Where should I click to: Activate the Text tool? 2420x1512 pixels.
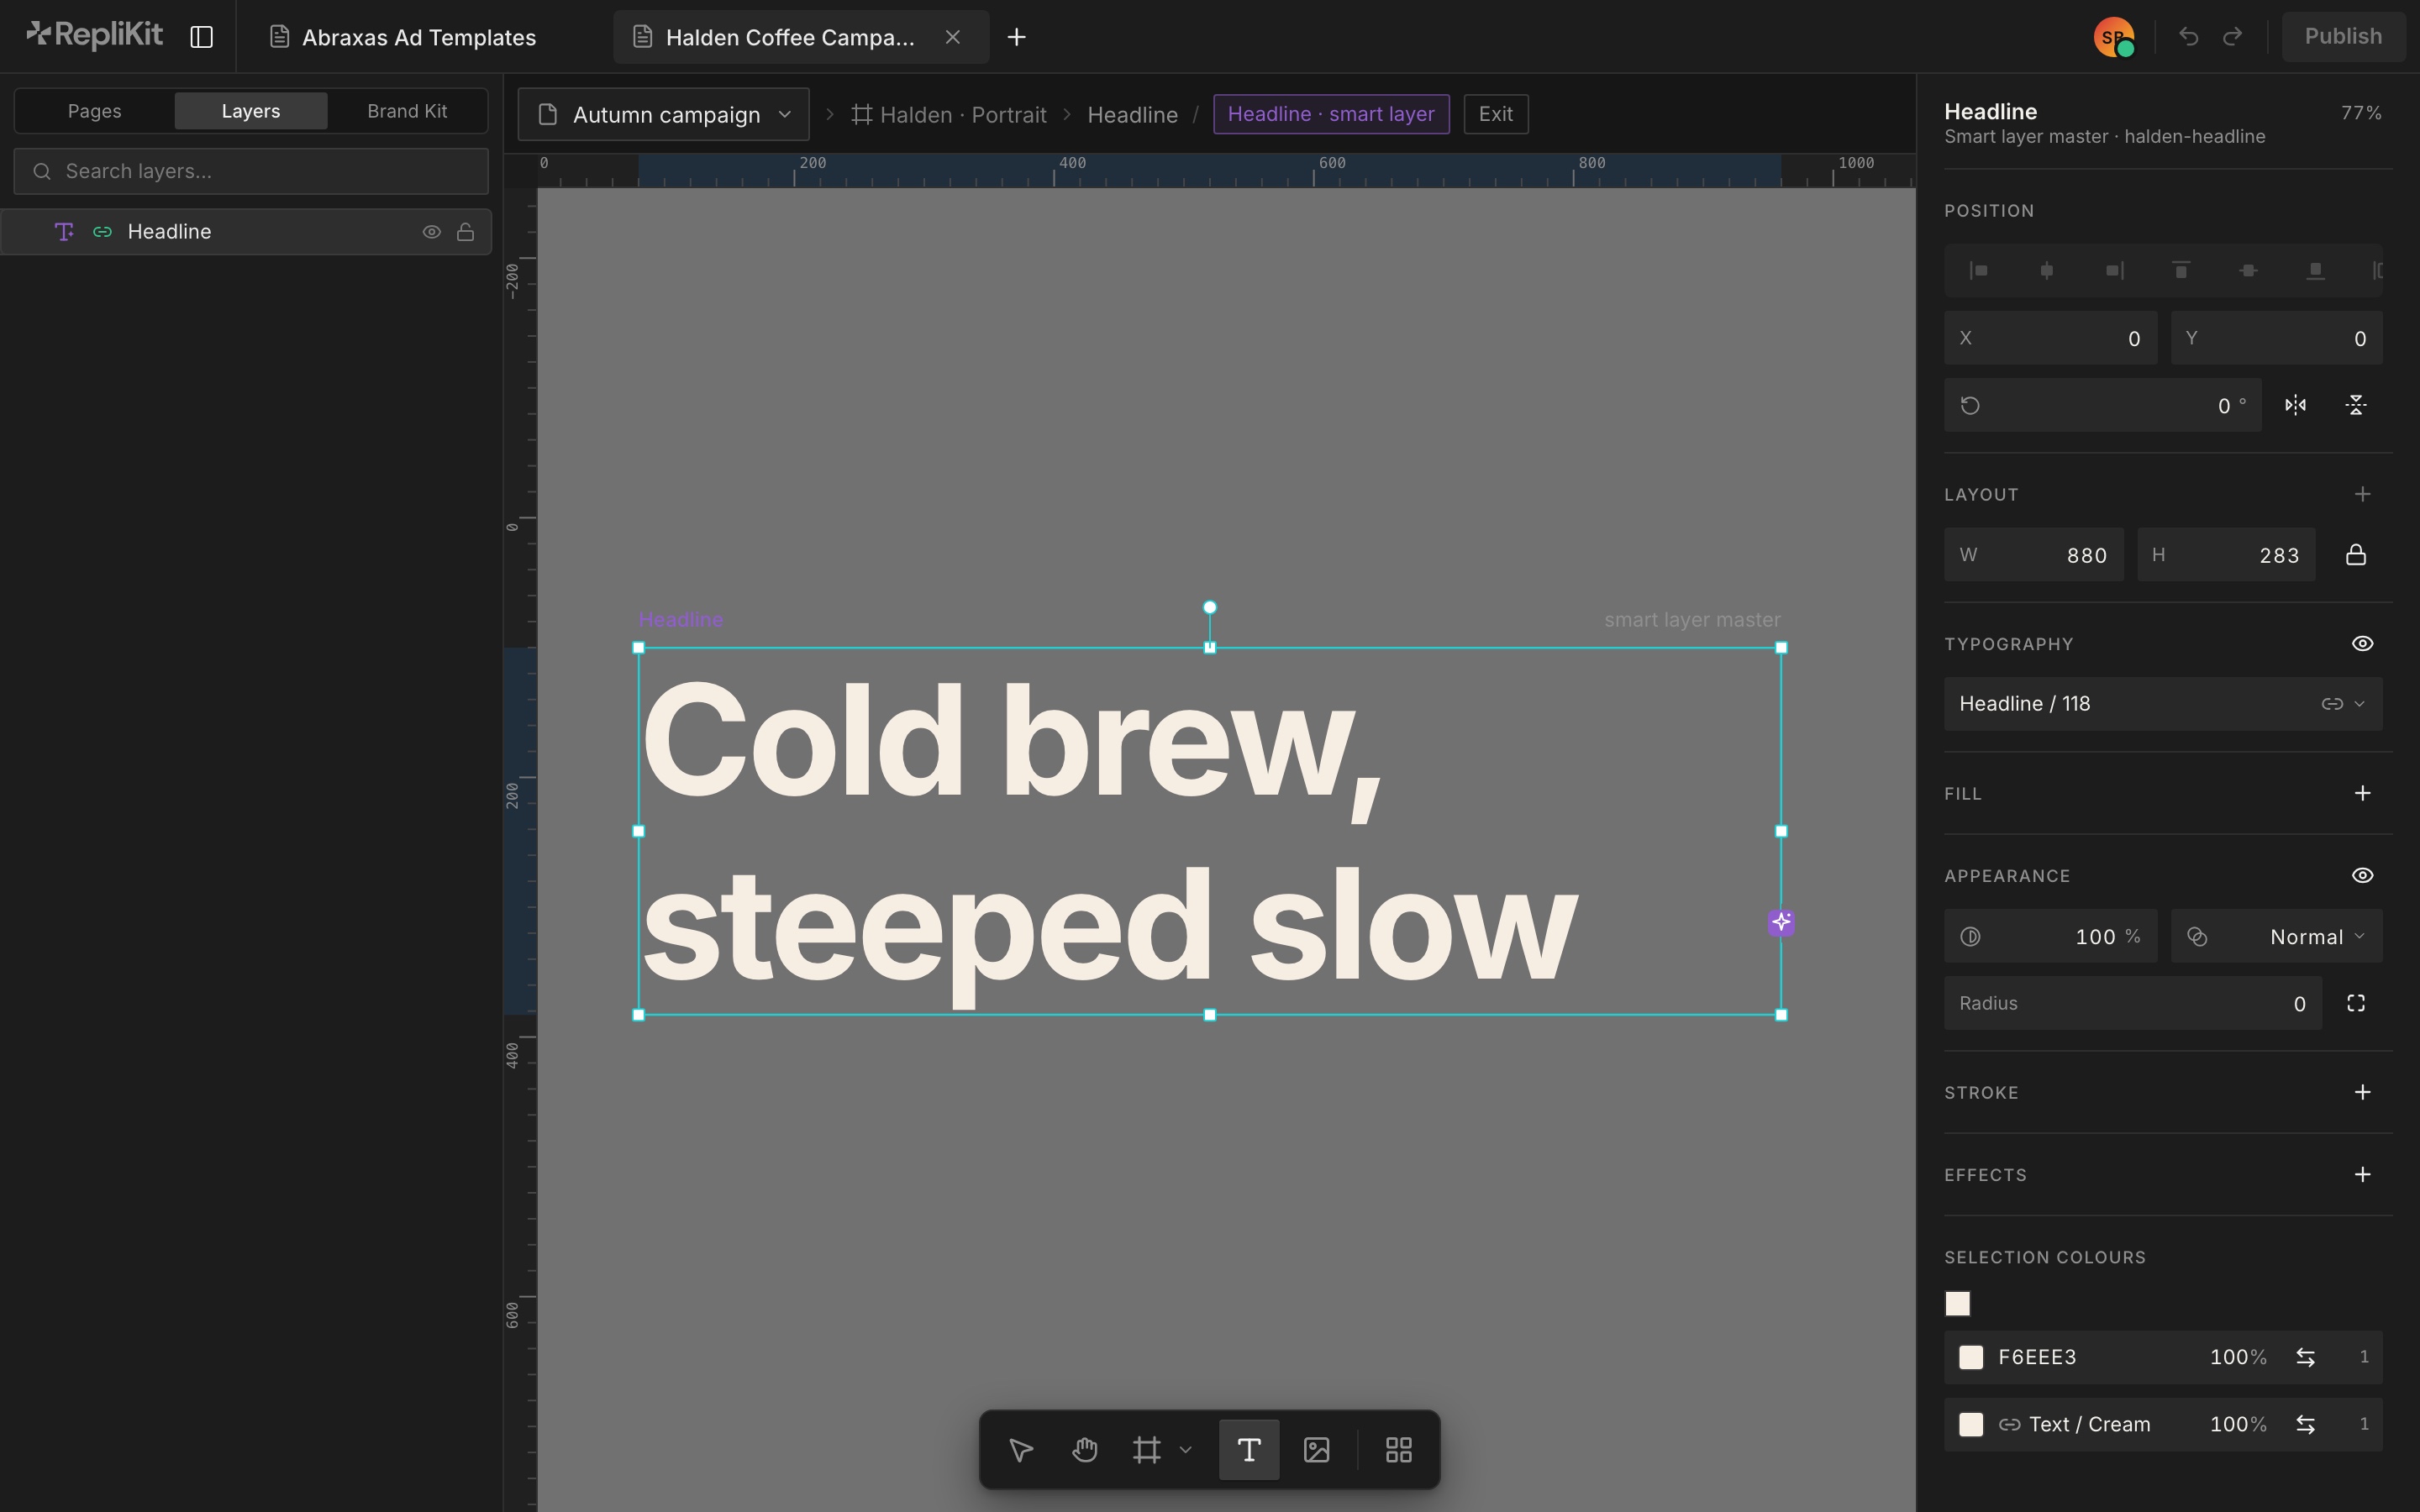1249,1450
